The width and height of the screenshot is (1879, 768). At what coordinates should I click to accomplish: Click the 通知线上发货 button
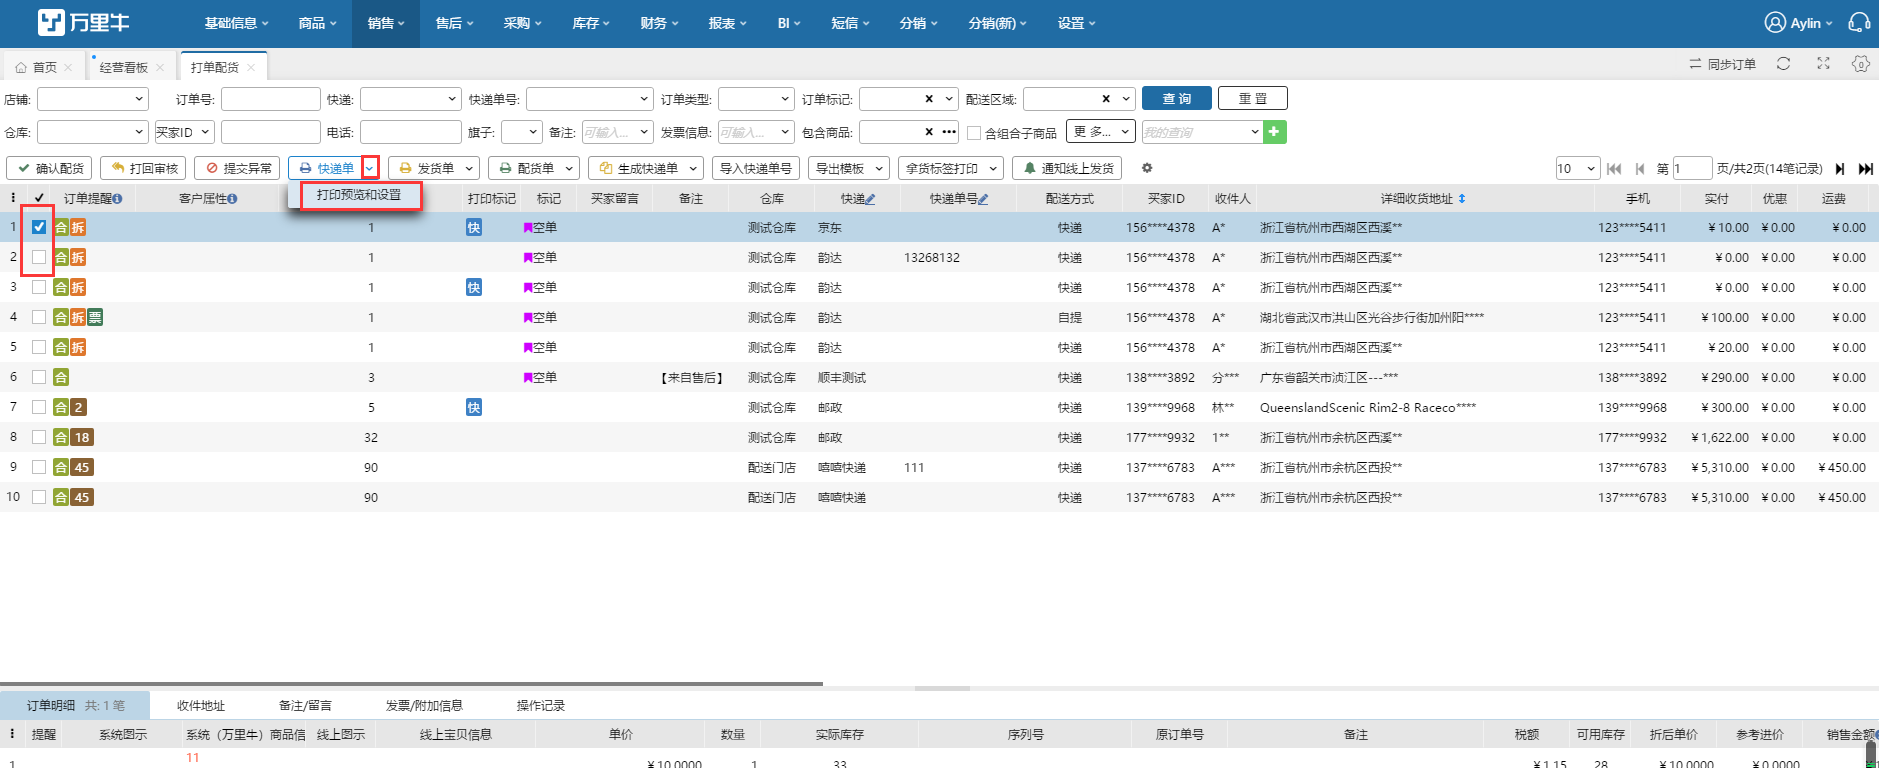[1067, 168]
